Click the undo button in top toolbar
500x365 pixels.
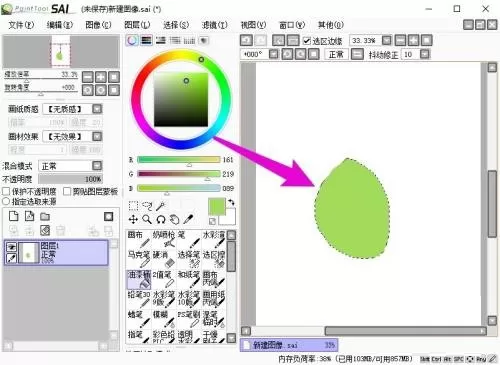246,40
